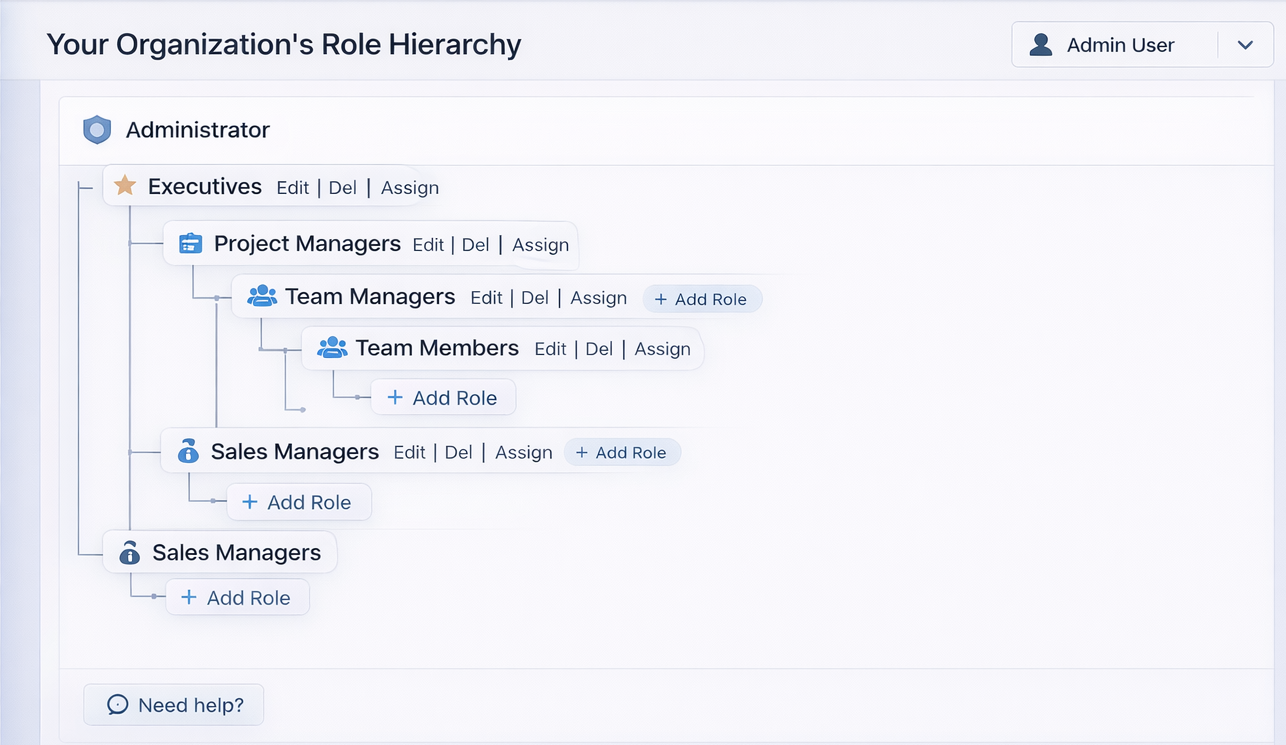Open the Admin User dropdown chevron

(1245, 45)
